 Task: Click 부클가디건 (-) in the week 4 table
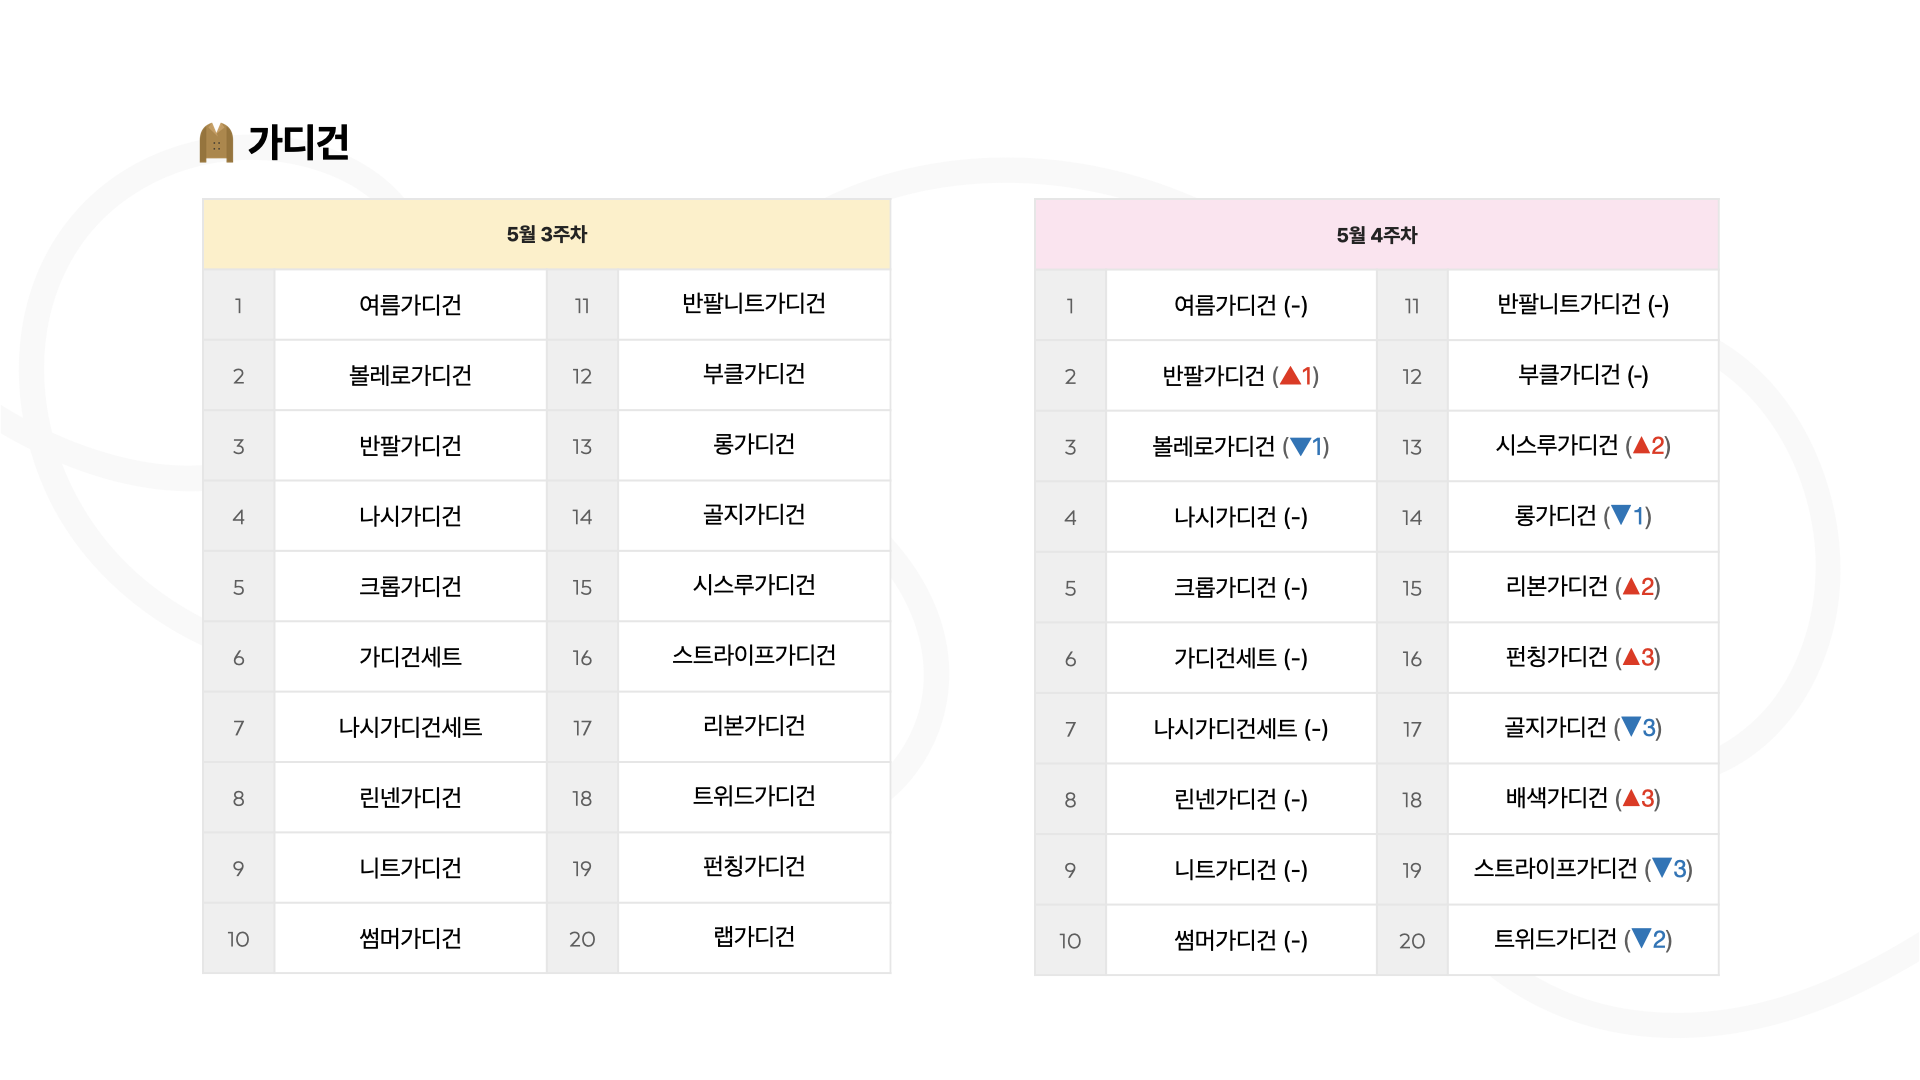pyautogui.click(x=1583, y=375)
